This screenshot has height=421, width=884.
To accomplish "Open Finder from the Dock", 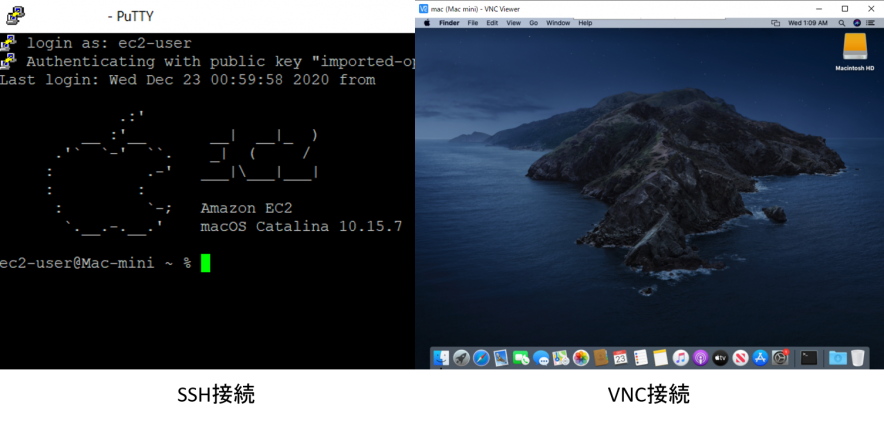I will [x=442, y=358].
